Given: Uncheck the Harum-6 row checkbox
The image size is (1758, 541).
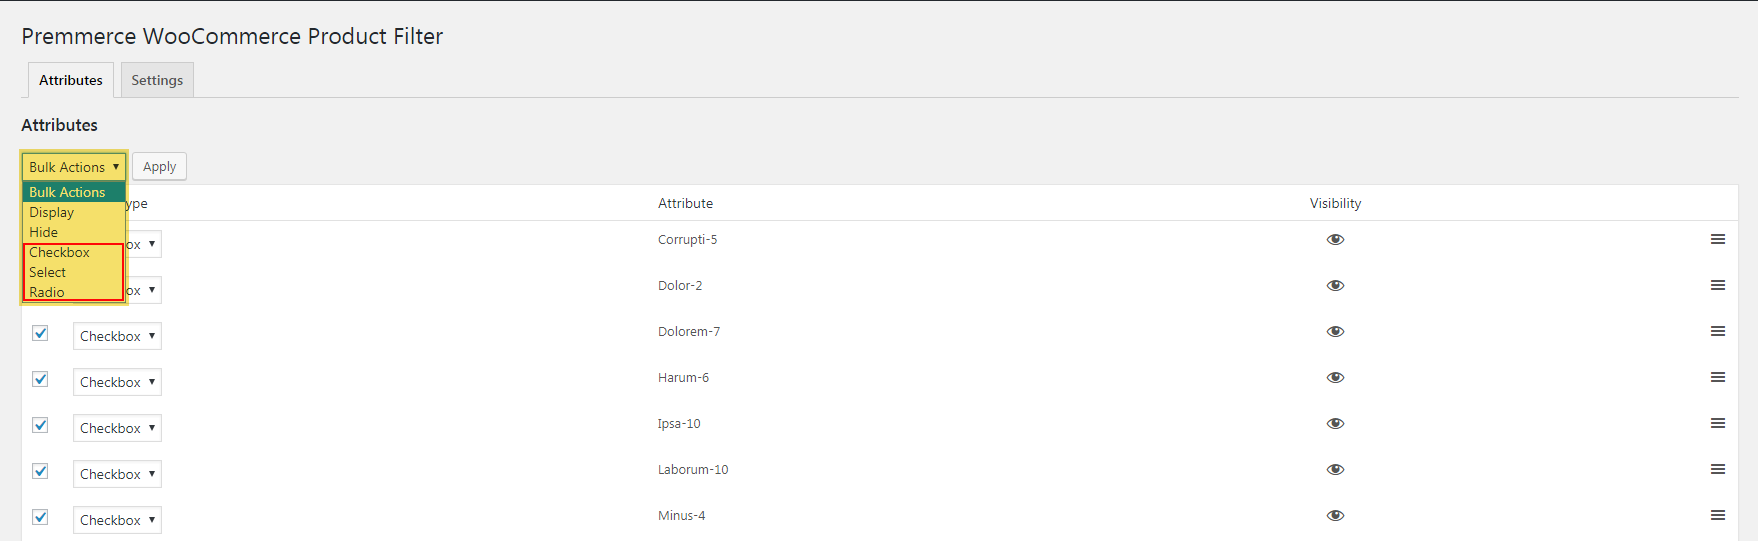Looking at the screenshot, I should [x=40, y=379].
